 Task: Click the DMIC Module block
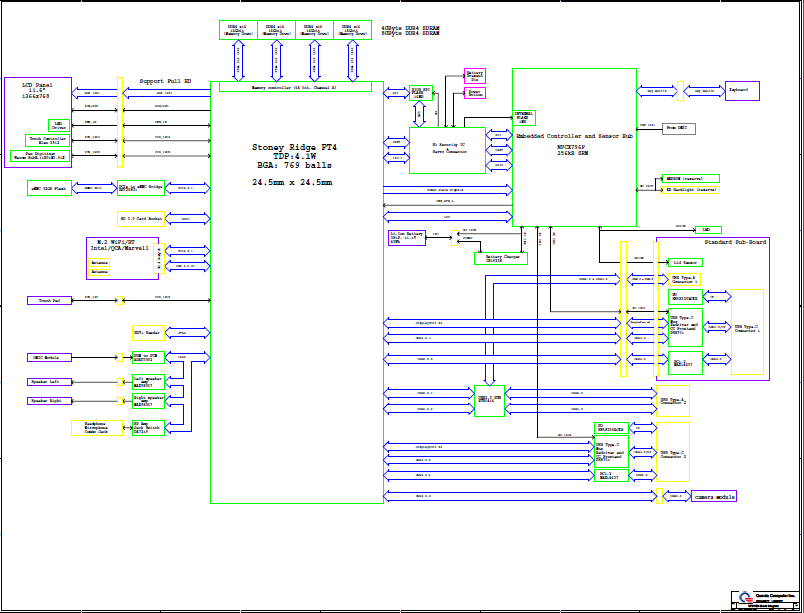(49, 357)
